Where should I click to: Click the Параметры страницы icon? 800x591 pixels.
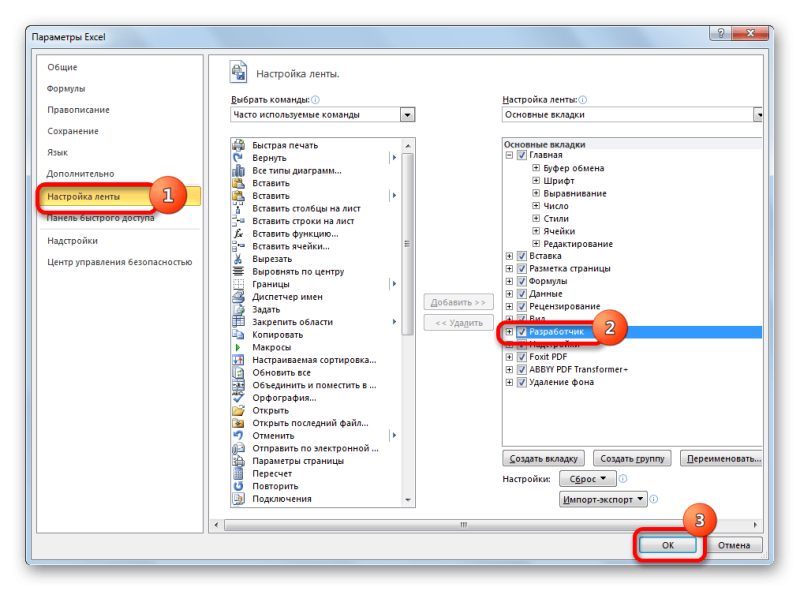click(x=238, y=461)
